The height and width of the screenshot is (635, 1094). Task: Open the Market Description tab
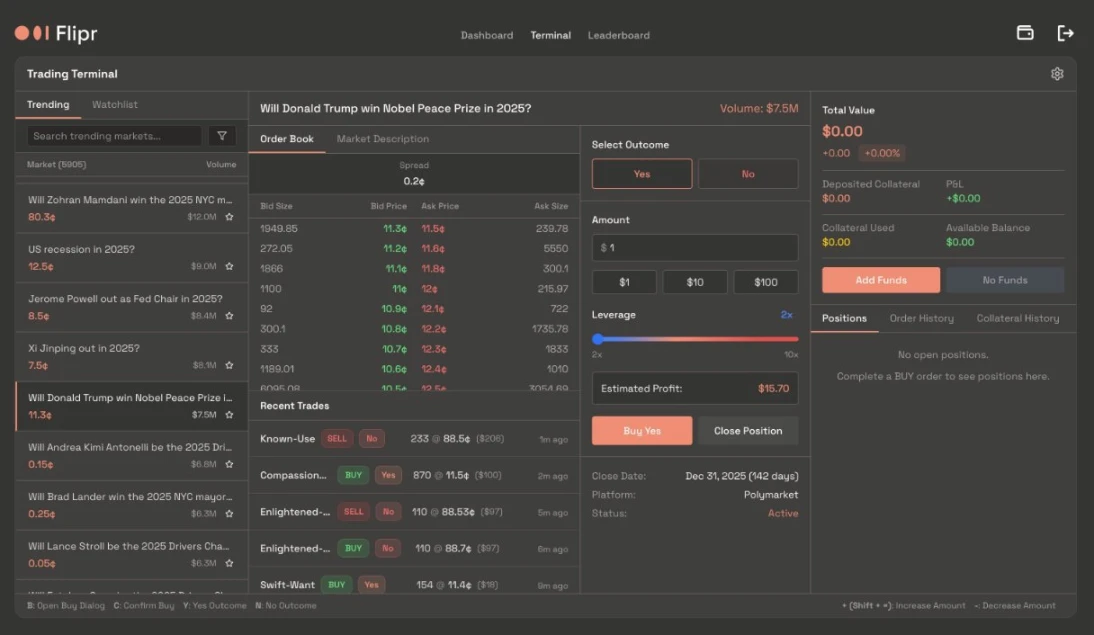(x=382, y=139)
